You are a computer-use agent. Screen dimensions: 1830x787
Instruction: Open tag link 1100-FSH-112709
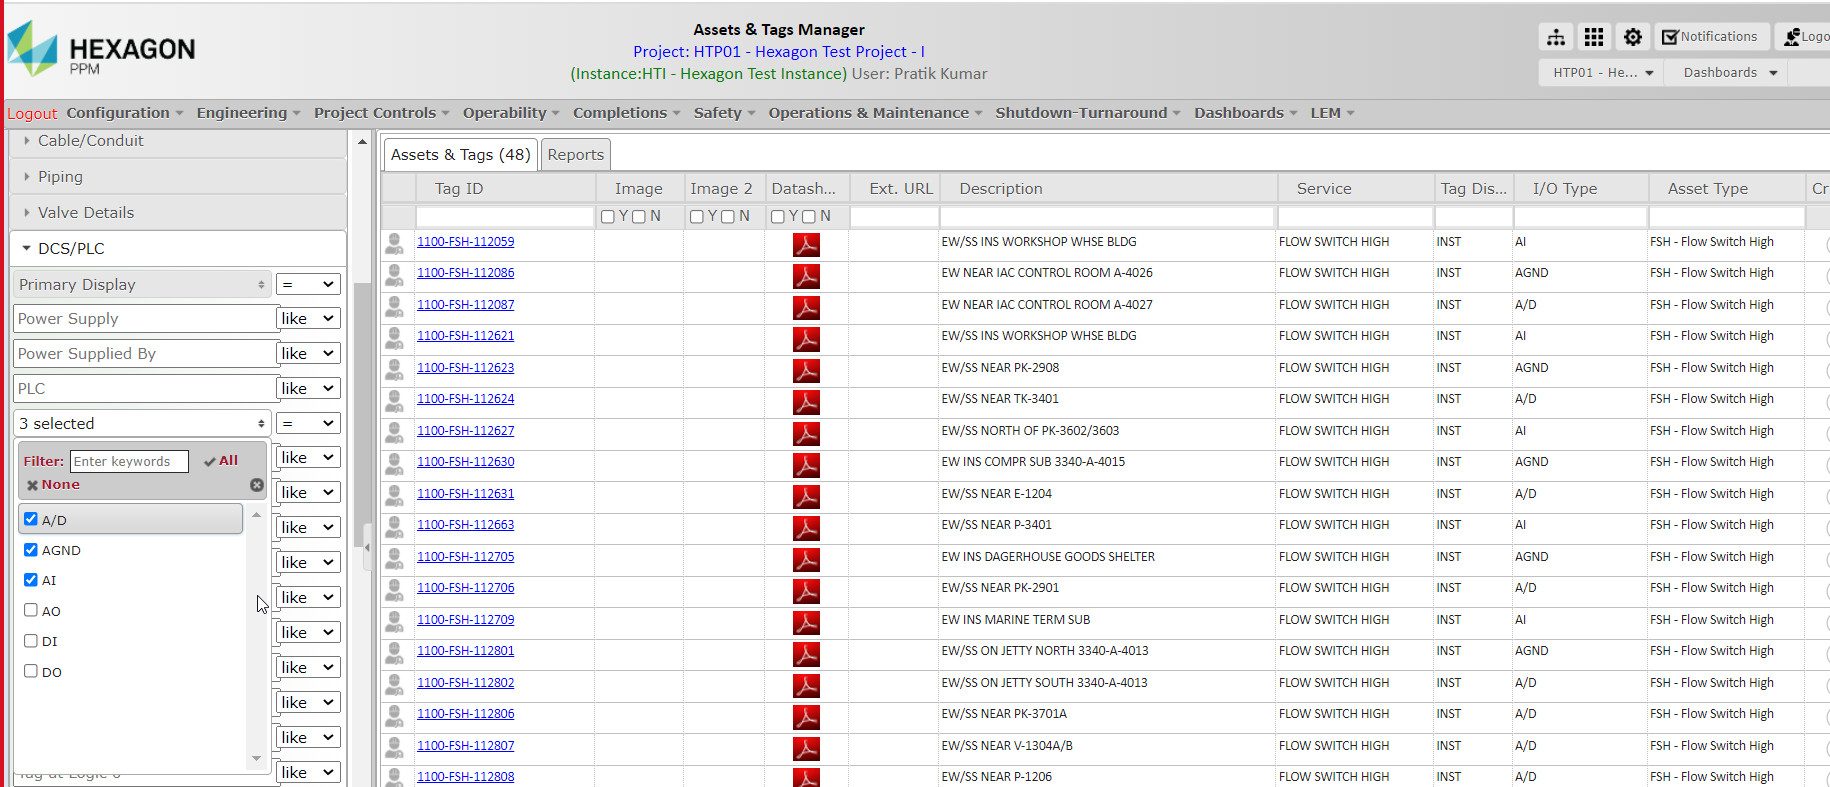pyautogui.click(x=466, y=620)
